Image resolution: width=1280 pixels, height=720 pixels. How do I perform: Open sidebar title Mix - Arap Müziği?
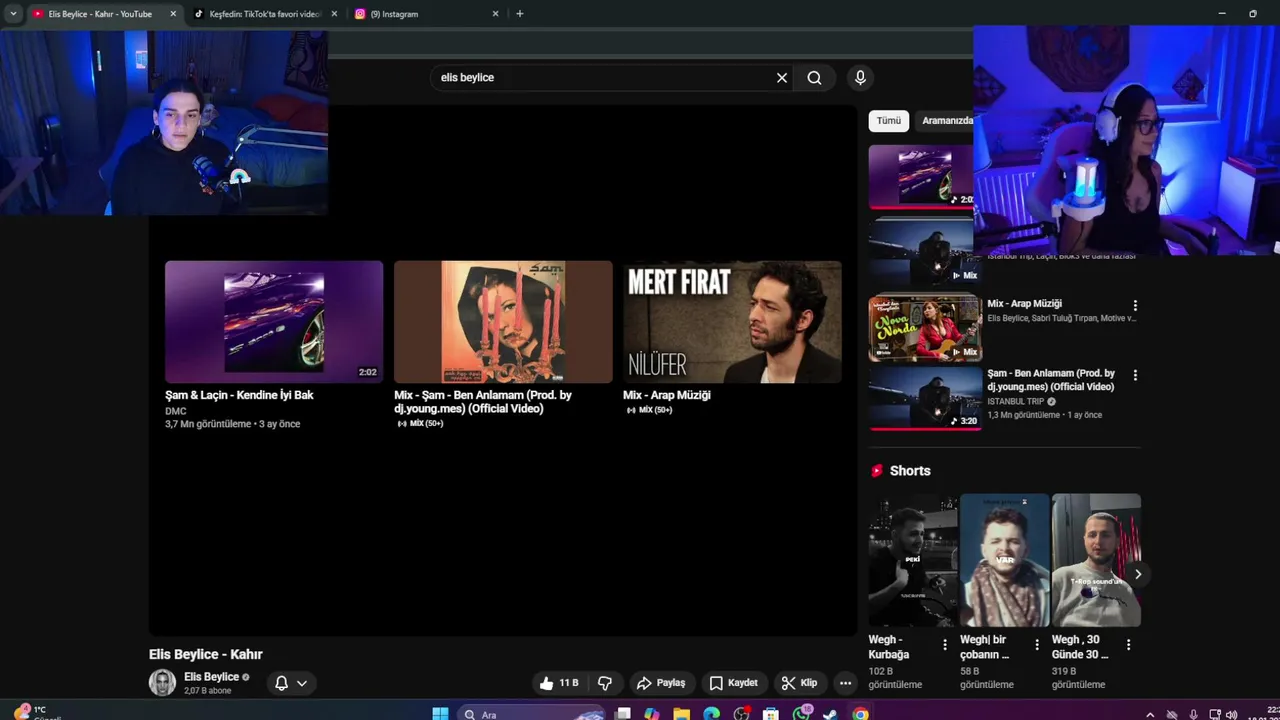point(1024,304)
